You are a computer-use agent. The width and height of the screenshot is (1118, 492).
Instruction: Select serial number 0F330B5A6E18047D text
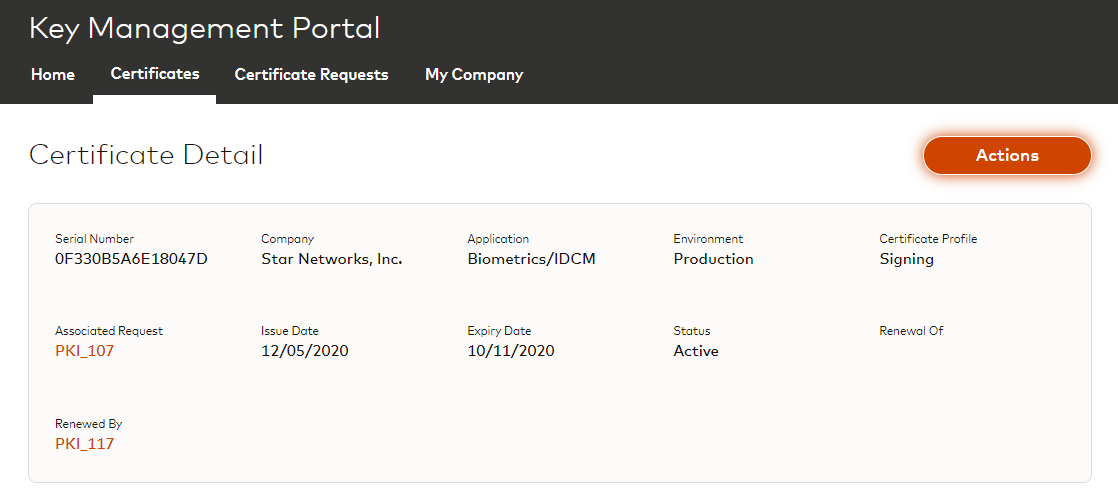click(131, 259)
